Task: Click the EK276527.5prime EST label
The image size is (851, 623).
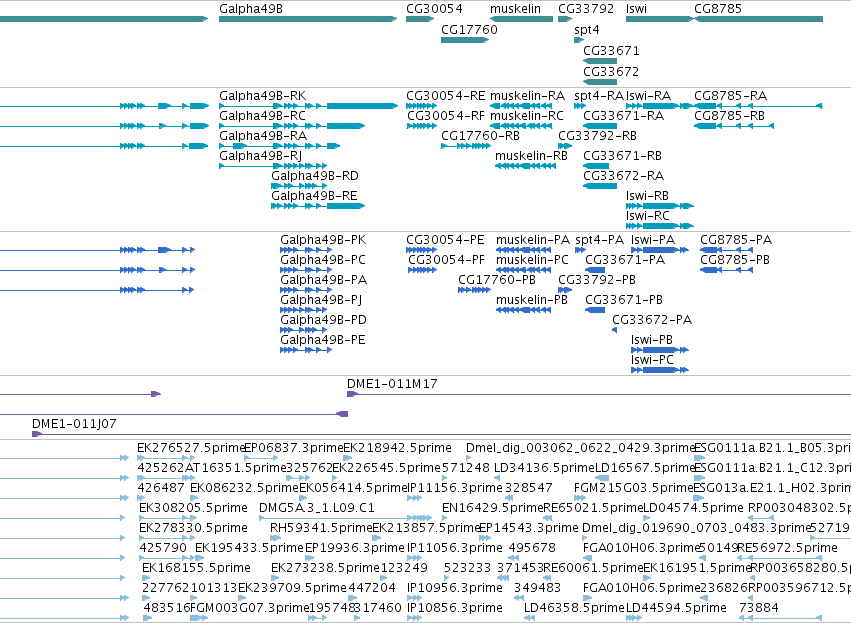Action: 192,448
